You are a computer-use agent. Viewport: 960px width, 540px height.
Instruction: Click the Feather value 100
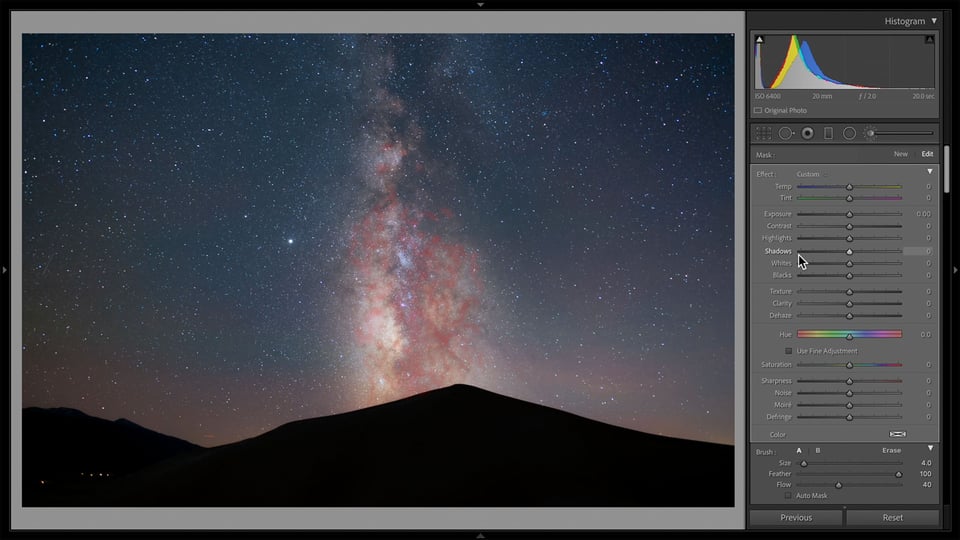click(925, 474)
